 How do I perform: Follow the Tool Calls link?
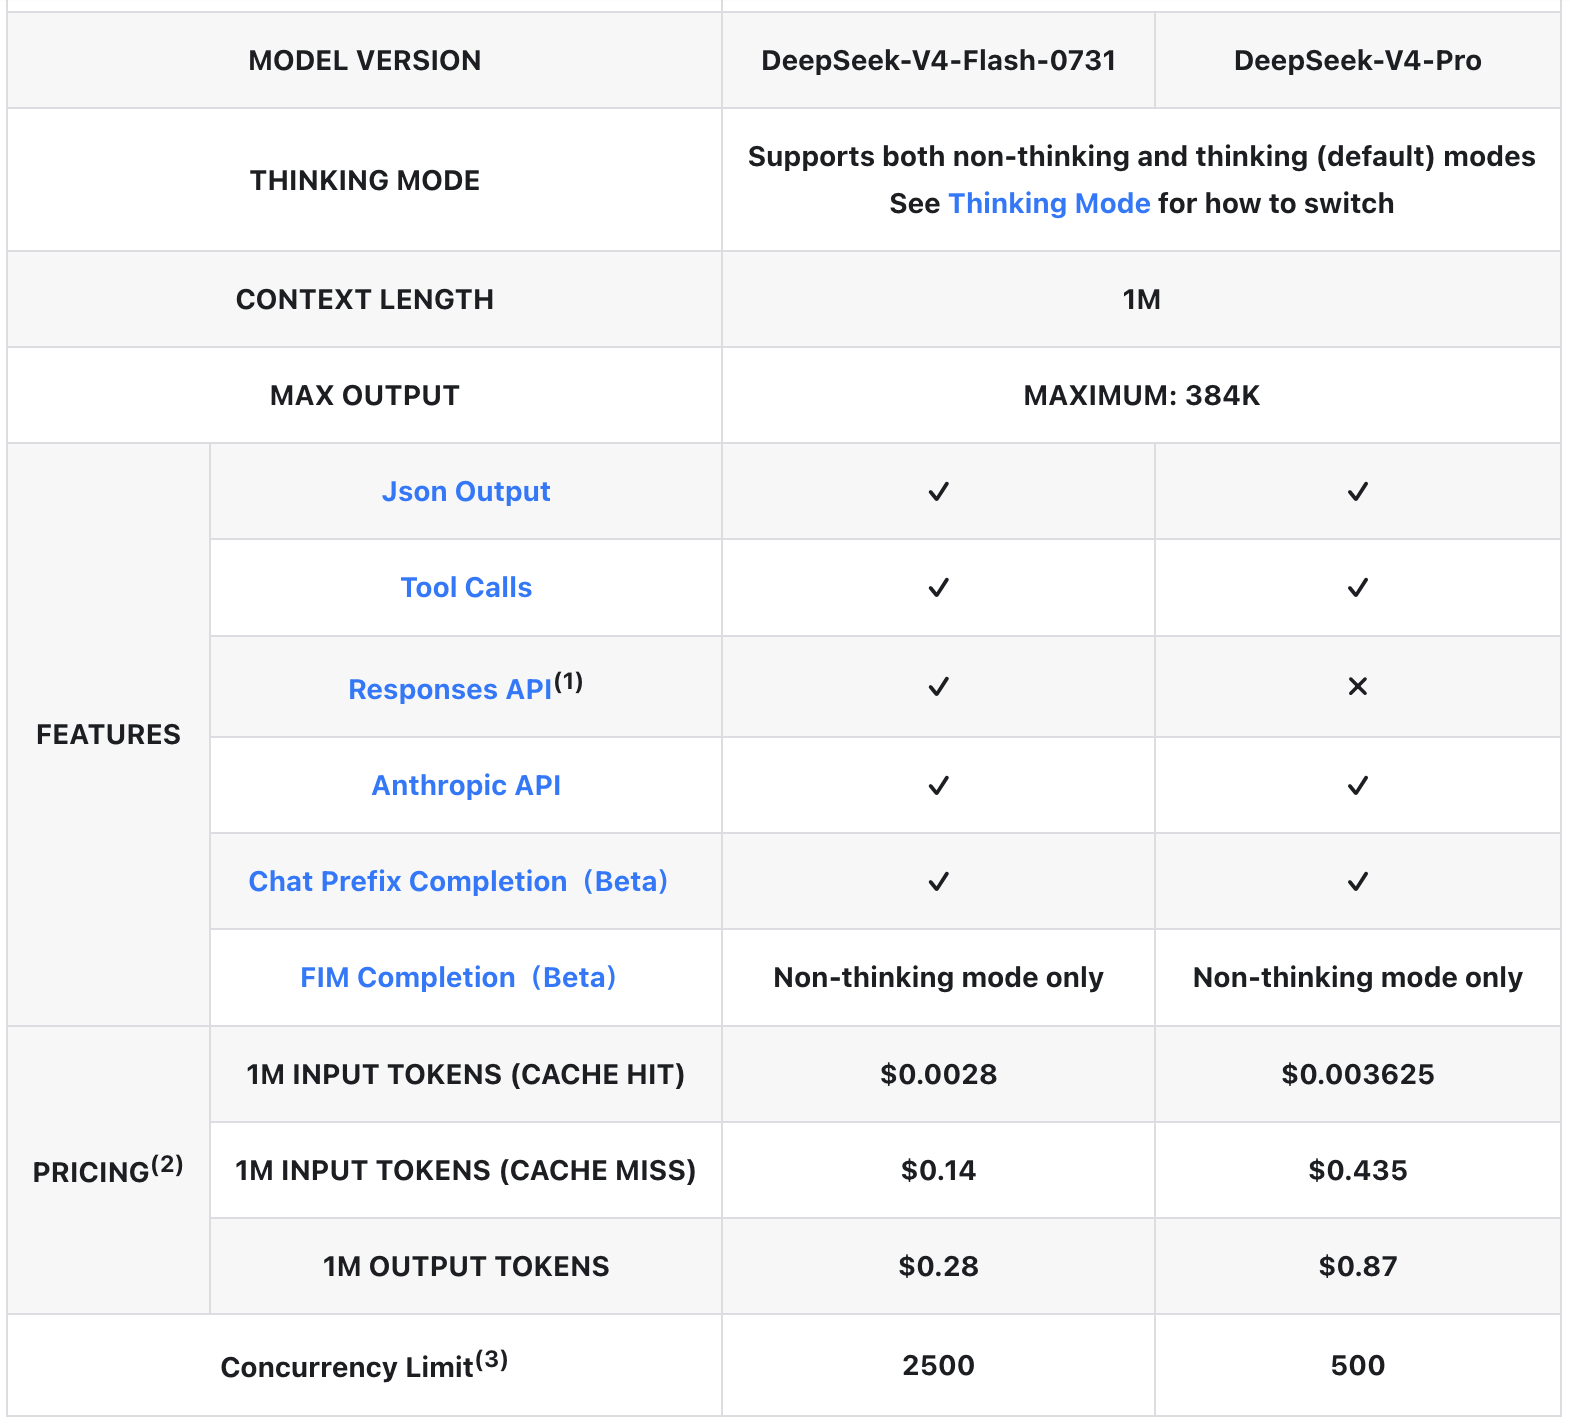(x=466, y=587)
